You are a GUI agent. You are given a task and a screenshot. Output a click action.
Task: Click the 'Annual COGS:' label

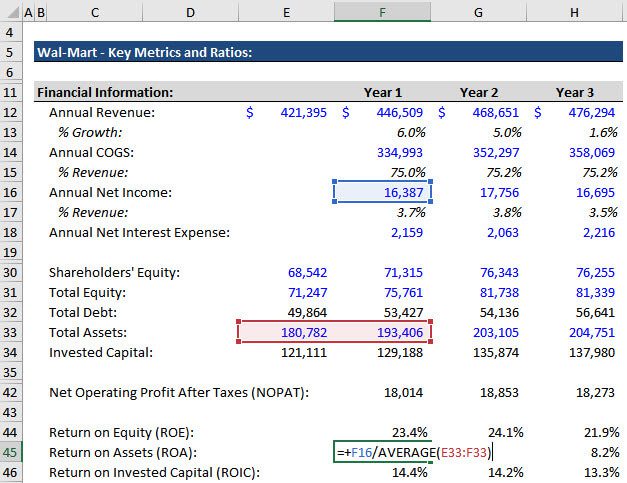[x=91, y=152]
